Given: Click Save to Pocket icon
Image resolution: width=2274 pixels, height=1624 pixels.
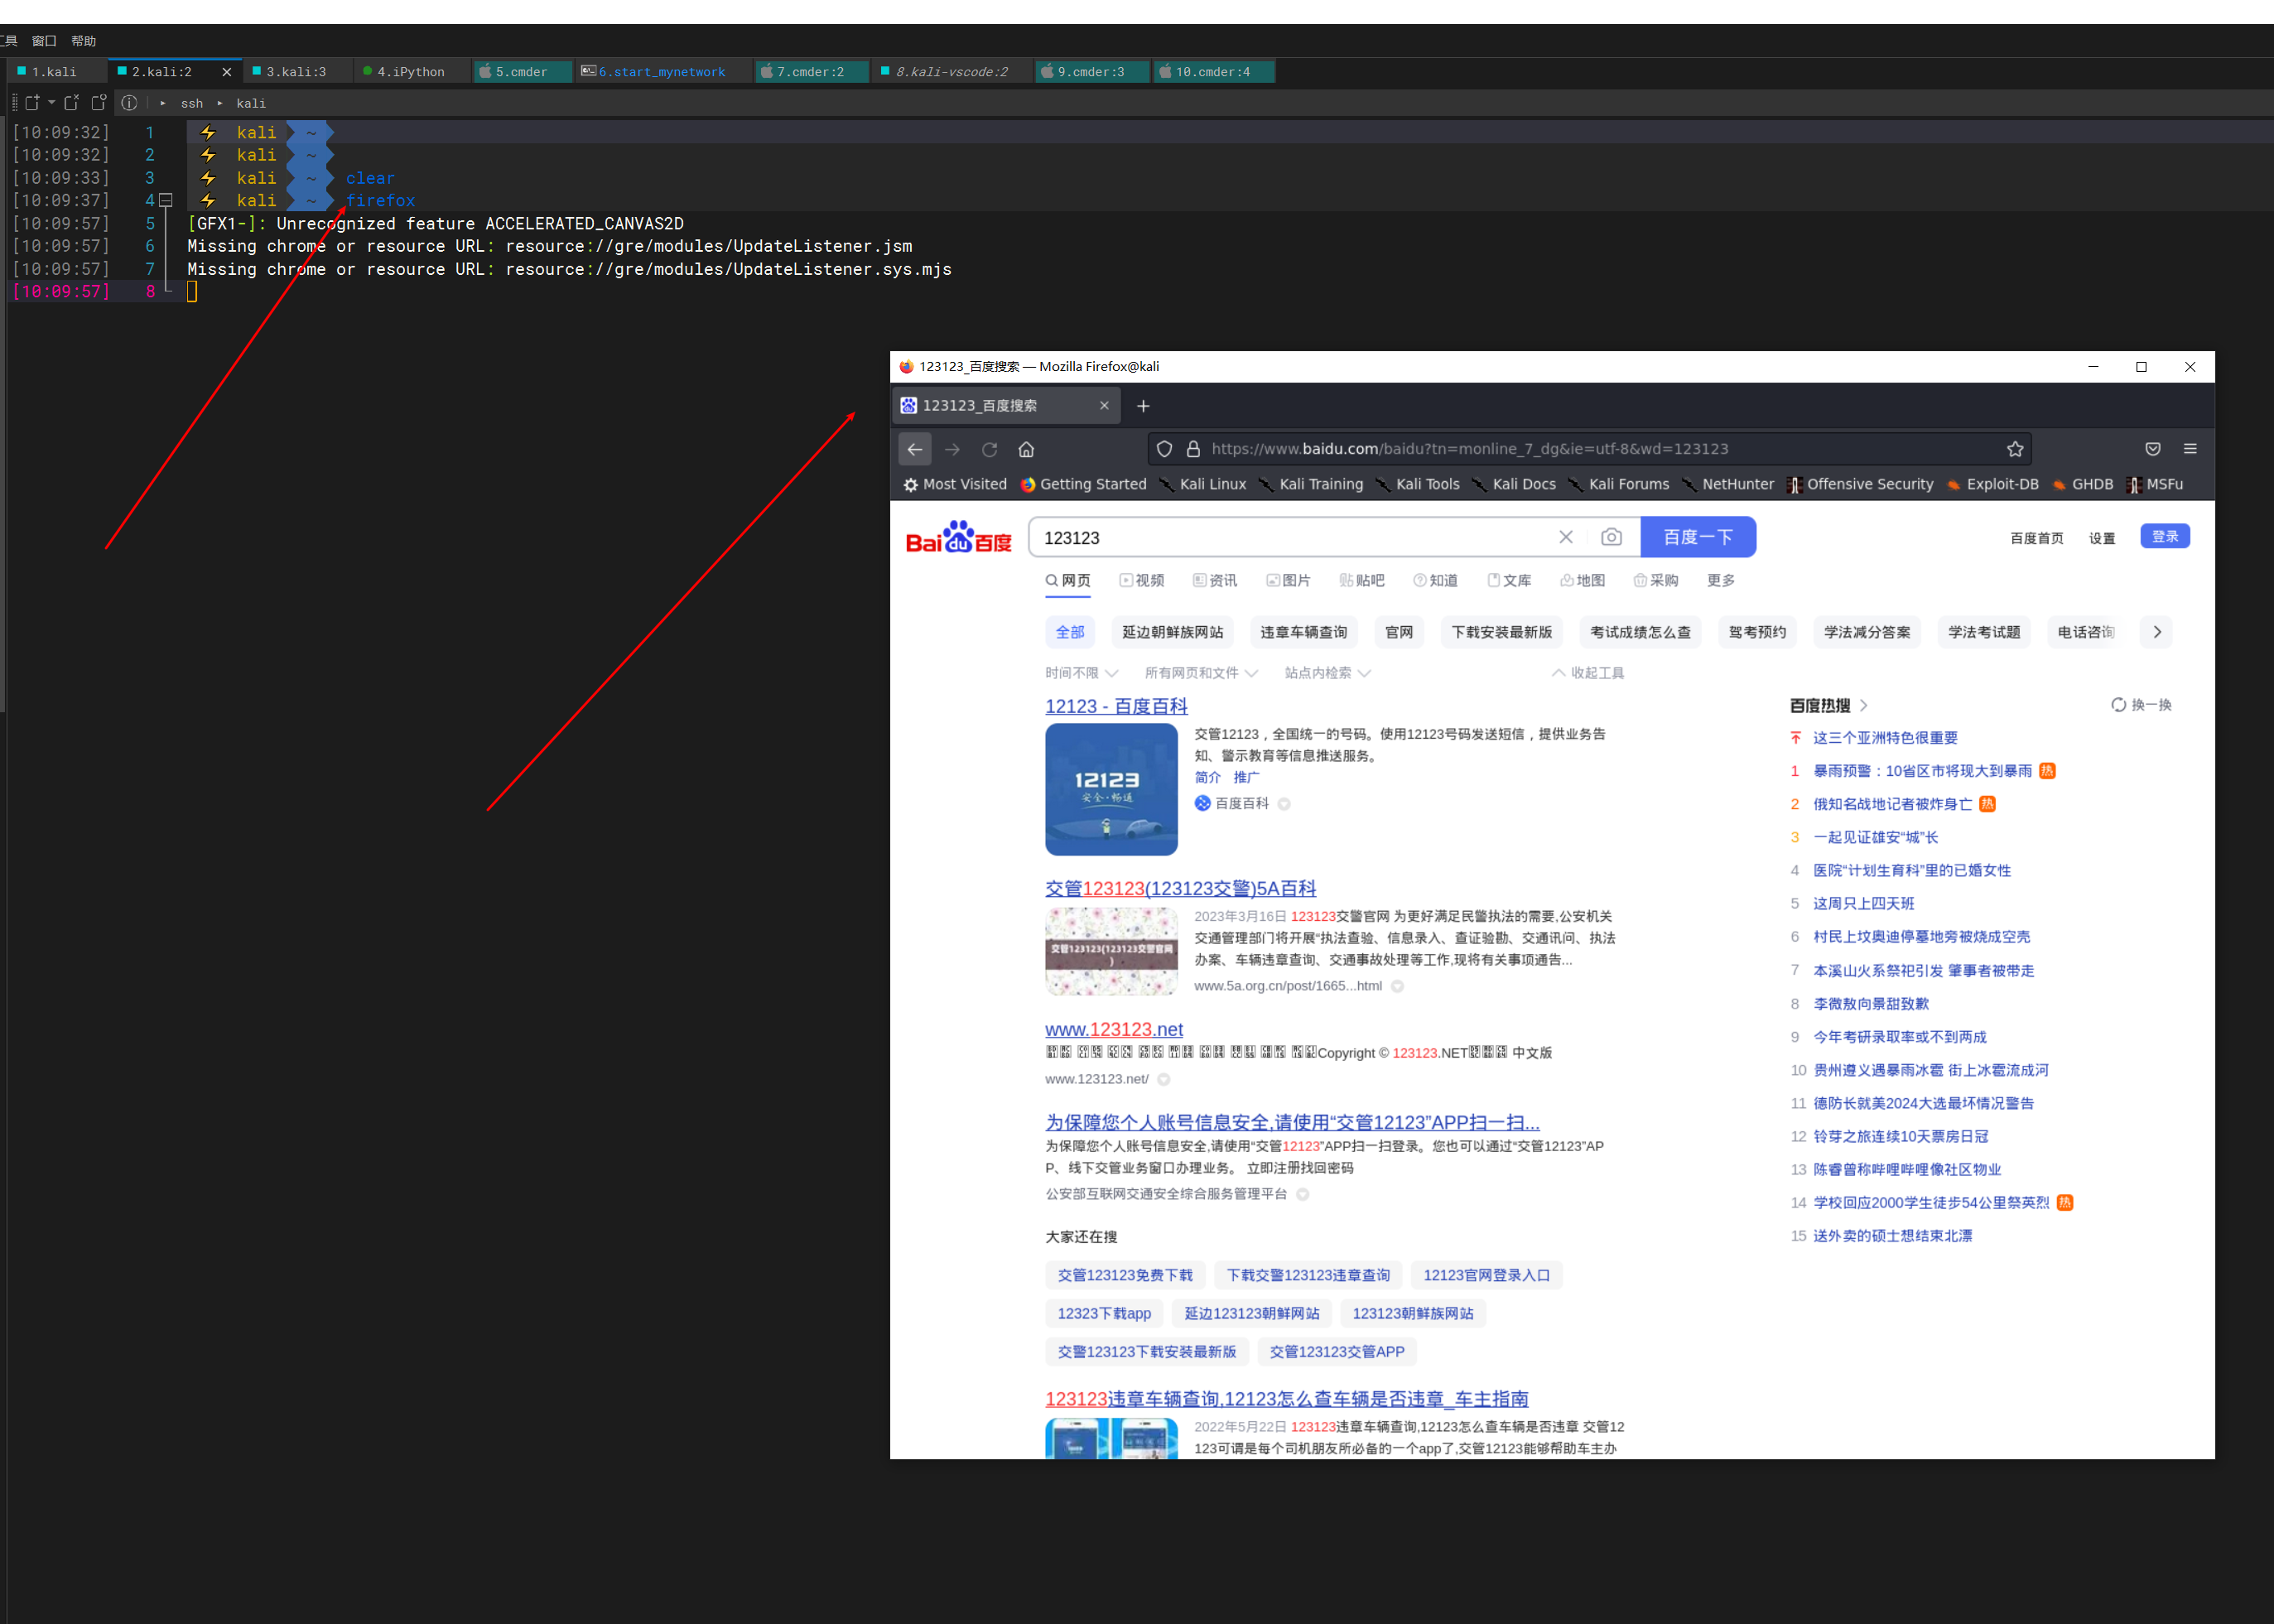Looking at the screenshot, I should click(x=2153, y=449).
